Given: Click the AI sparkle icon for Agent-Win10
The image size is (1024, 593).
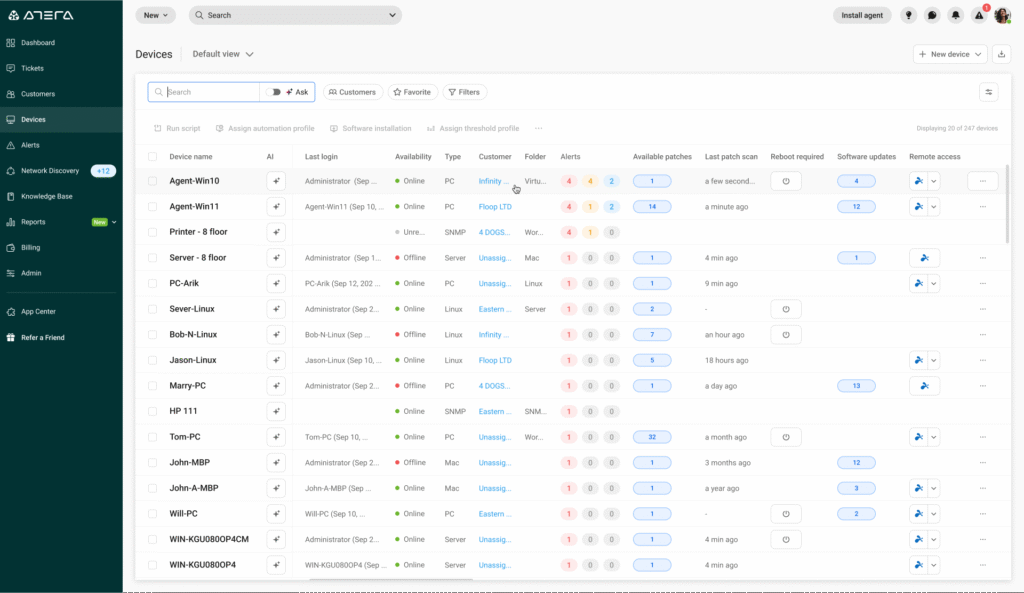Looking at the screenshot, I should point(277,181).
